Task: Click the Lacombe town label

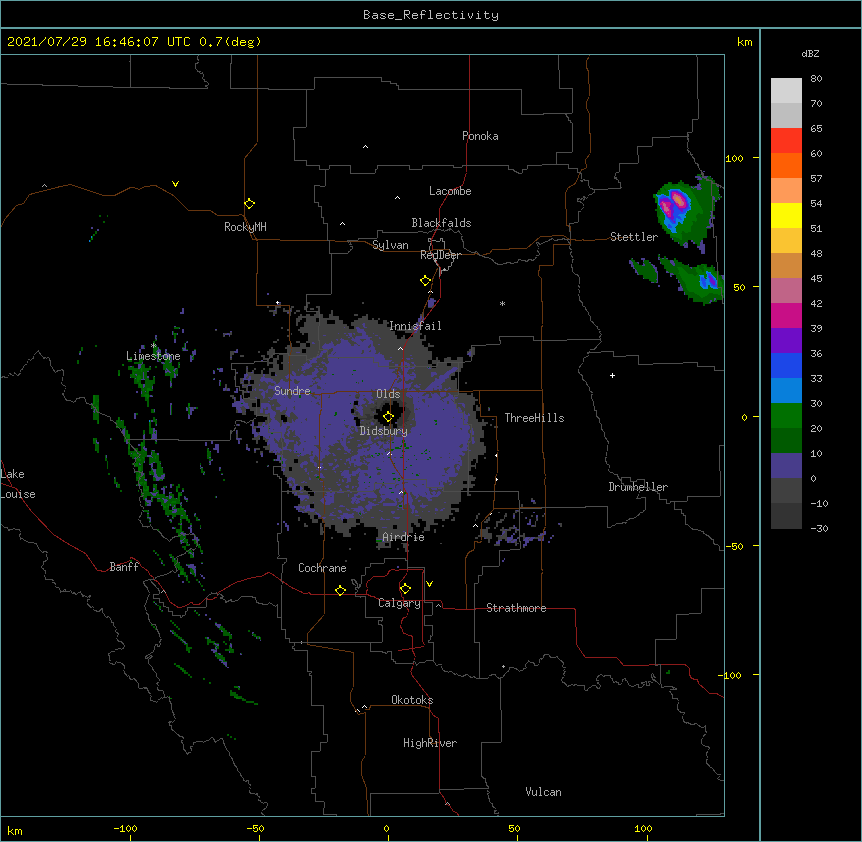Action: point(450,191)
